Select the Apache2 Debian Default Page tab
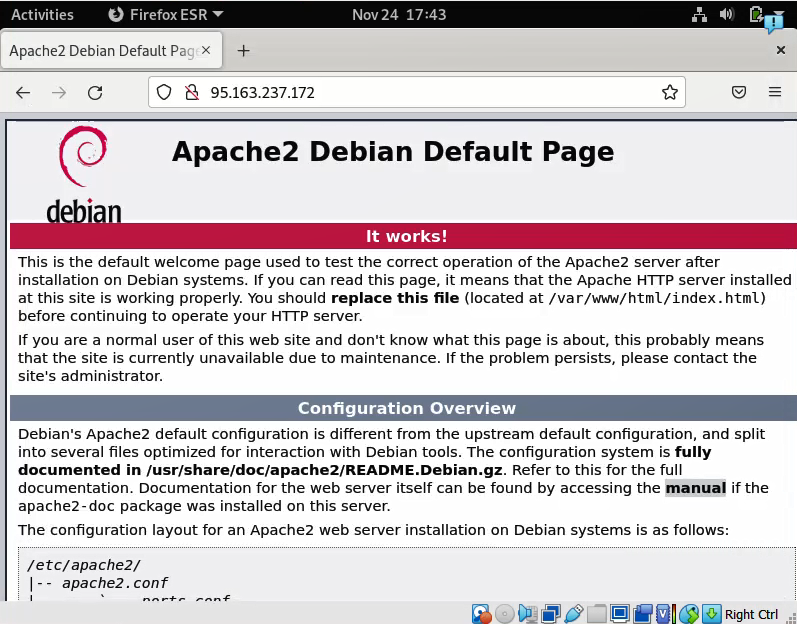 [x=100, y=50]
